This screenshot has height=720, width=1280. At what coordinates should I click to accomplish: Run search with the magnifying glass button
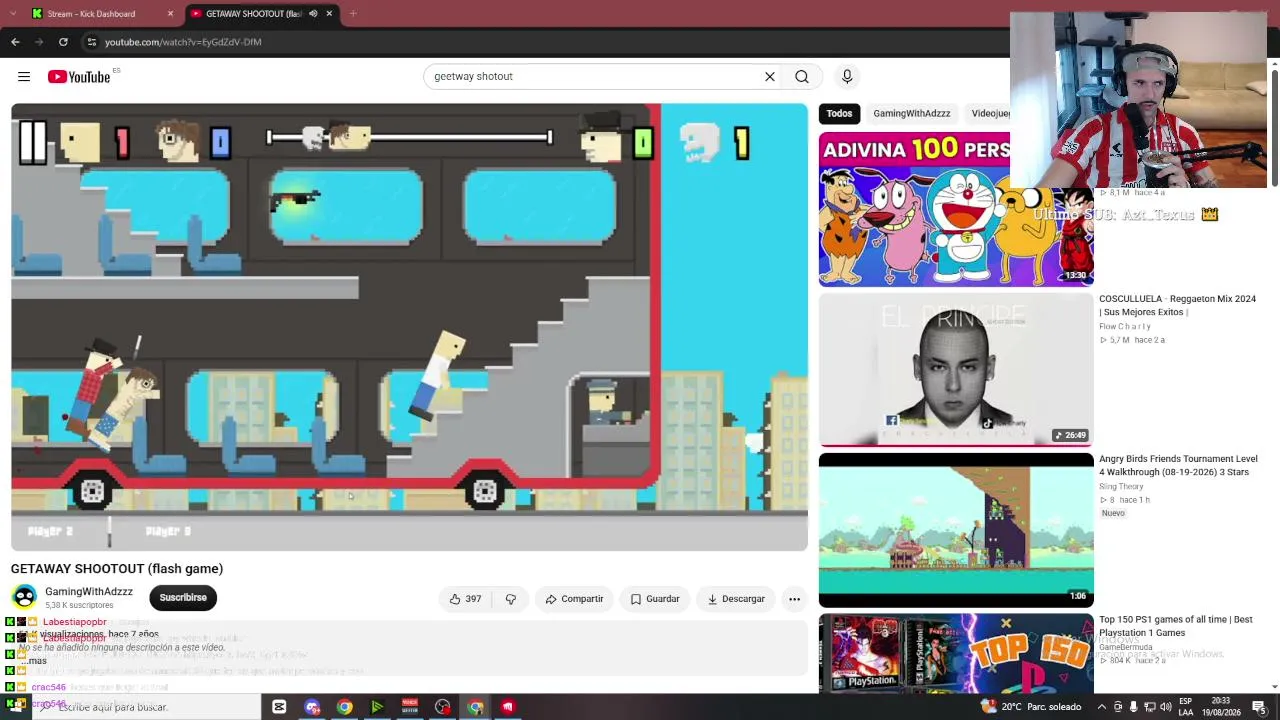tap(802, 77)
